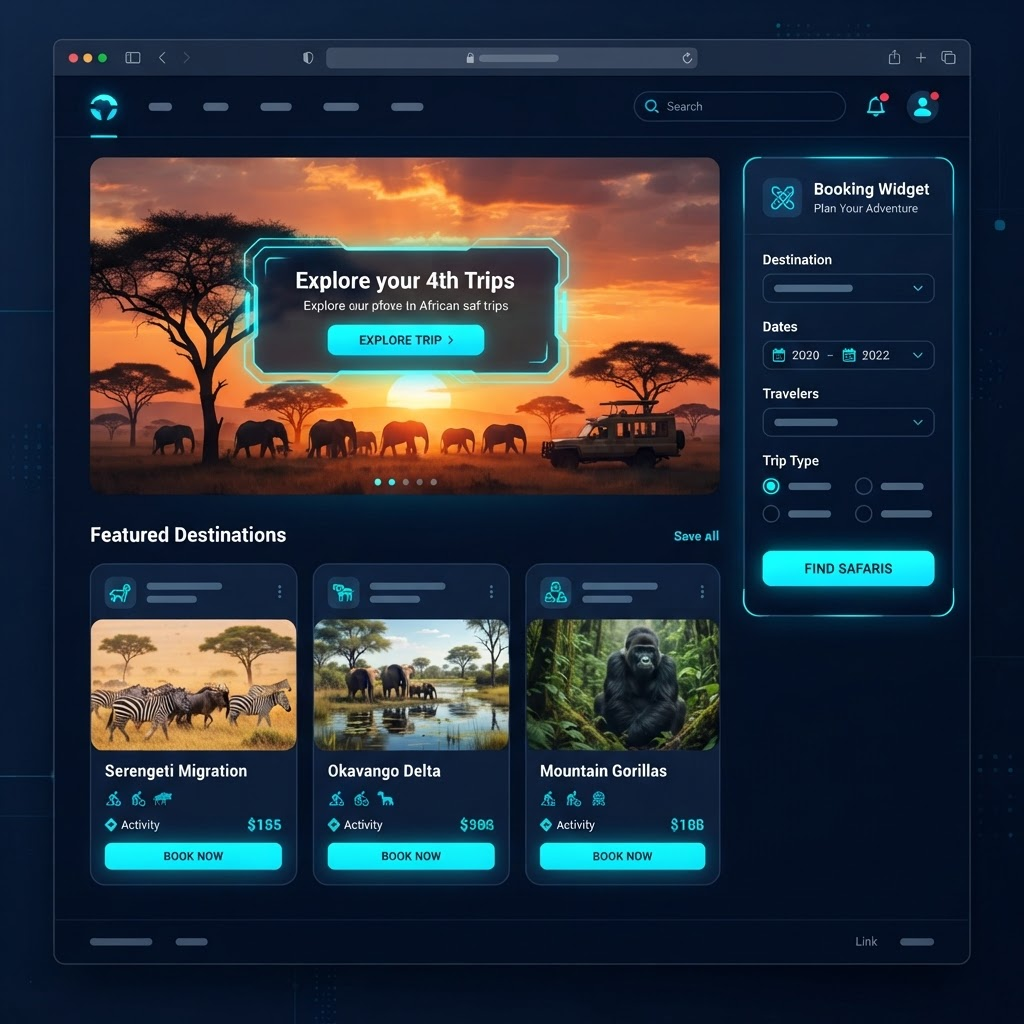This screenshot has height=1024, width=1024.
Task: Click the Save All link
Action: pyautogui.click(x=696, y=536)
